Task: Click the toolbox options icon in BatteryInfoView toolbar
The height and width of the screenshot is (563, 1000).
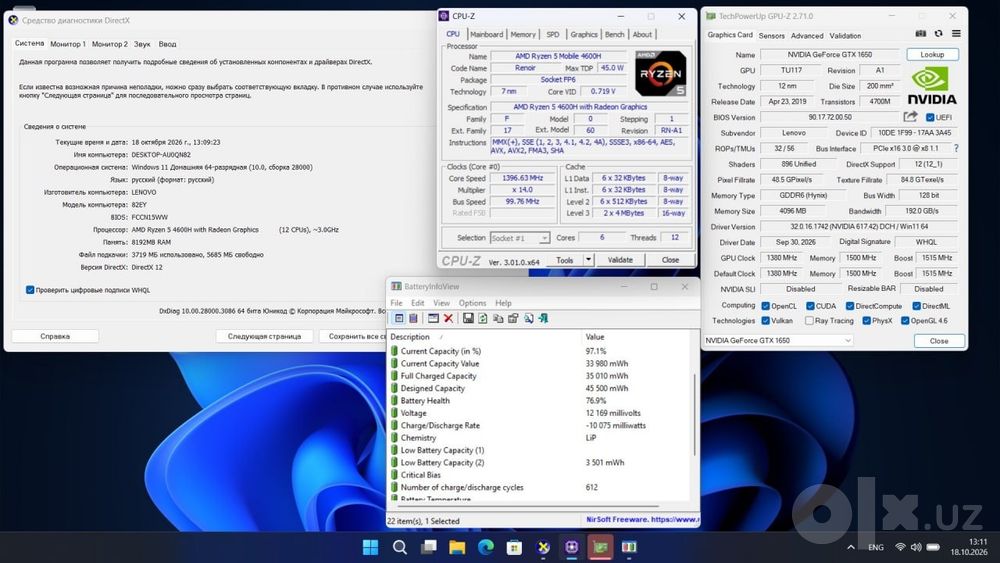Action: pos(513,318)
